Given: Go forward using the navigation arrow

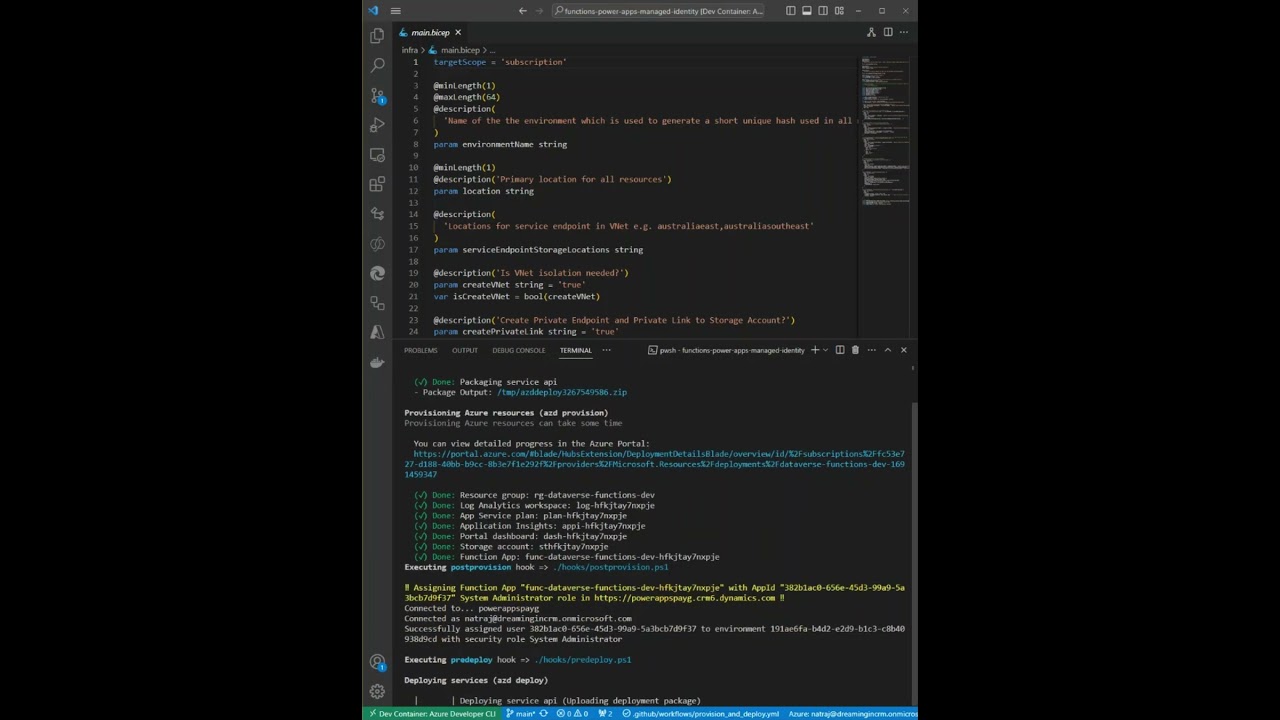Looking at the screenshot, I should tap(540, 11).
